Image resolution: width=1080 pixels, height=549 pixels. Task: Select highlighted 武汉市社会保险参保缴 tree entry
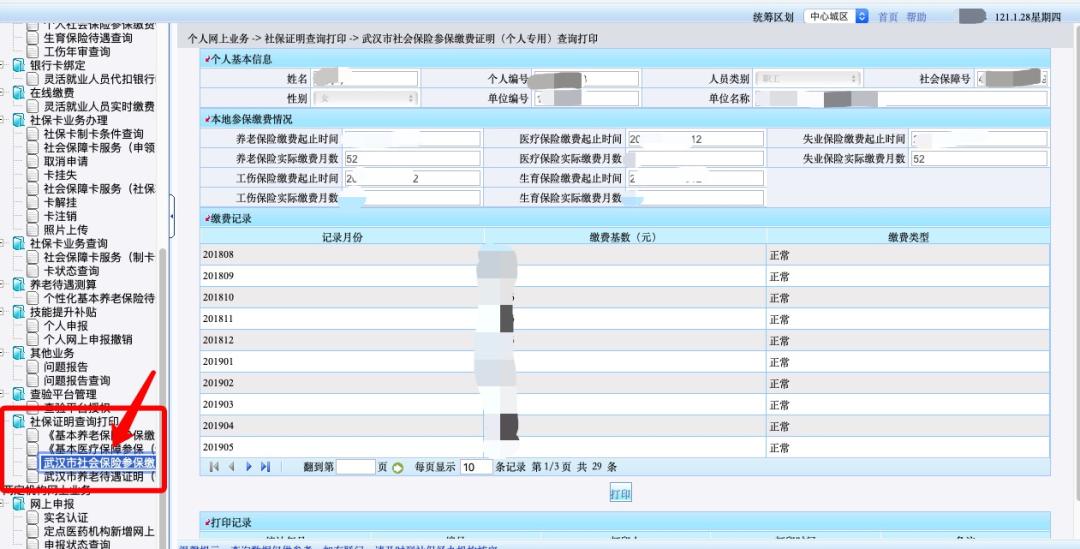[x=98, y=462]
